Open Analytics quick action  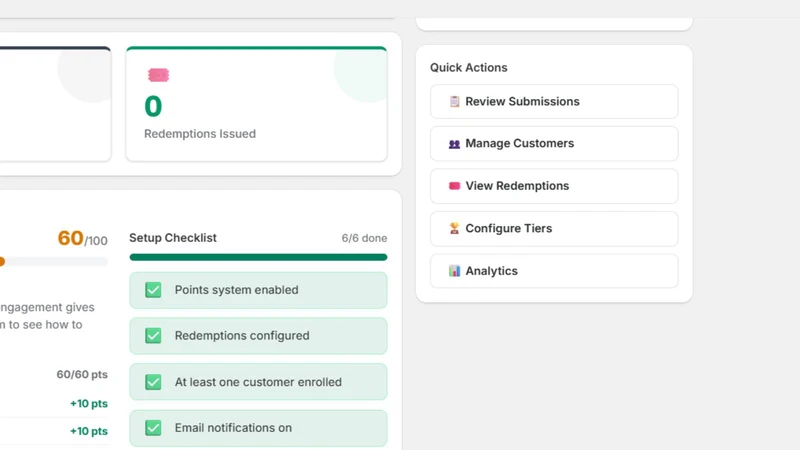pos(554,271)
